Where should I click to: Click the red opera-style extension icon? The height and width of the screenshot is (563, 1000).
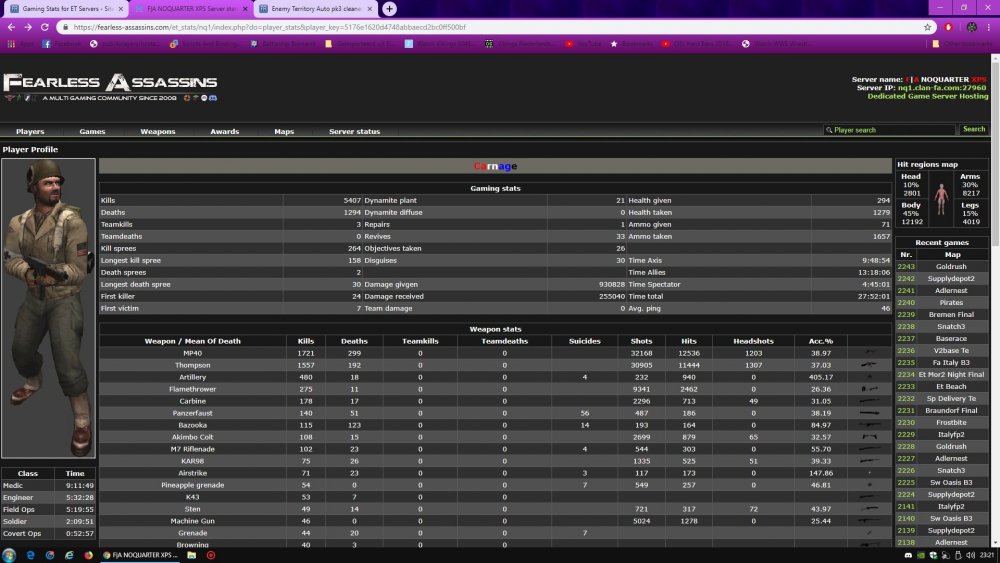tap(948, 27)
